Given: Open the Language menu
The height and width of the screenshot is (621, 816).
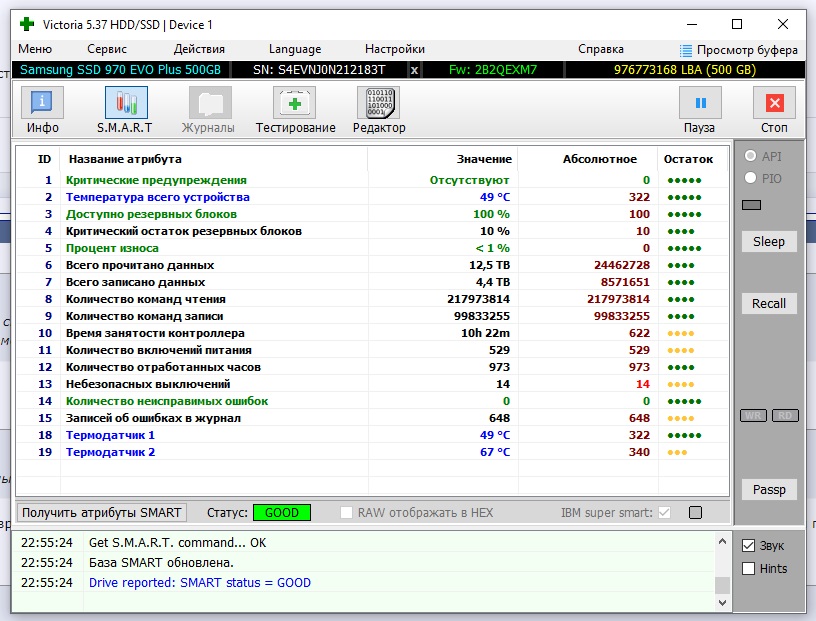Looking at the screenshot, I should [295, 49].
